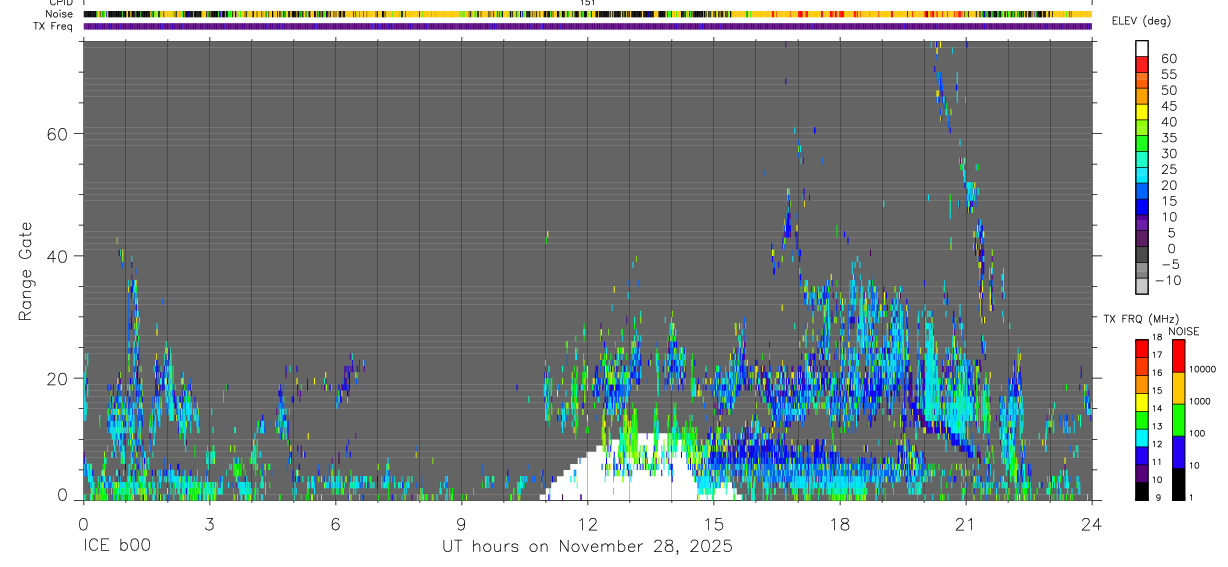Screen dimensions: 1228x567
Task: Click the red segment of the ELEV colorbar
Action: pos(1142,65)
